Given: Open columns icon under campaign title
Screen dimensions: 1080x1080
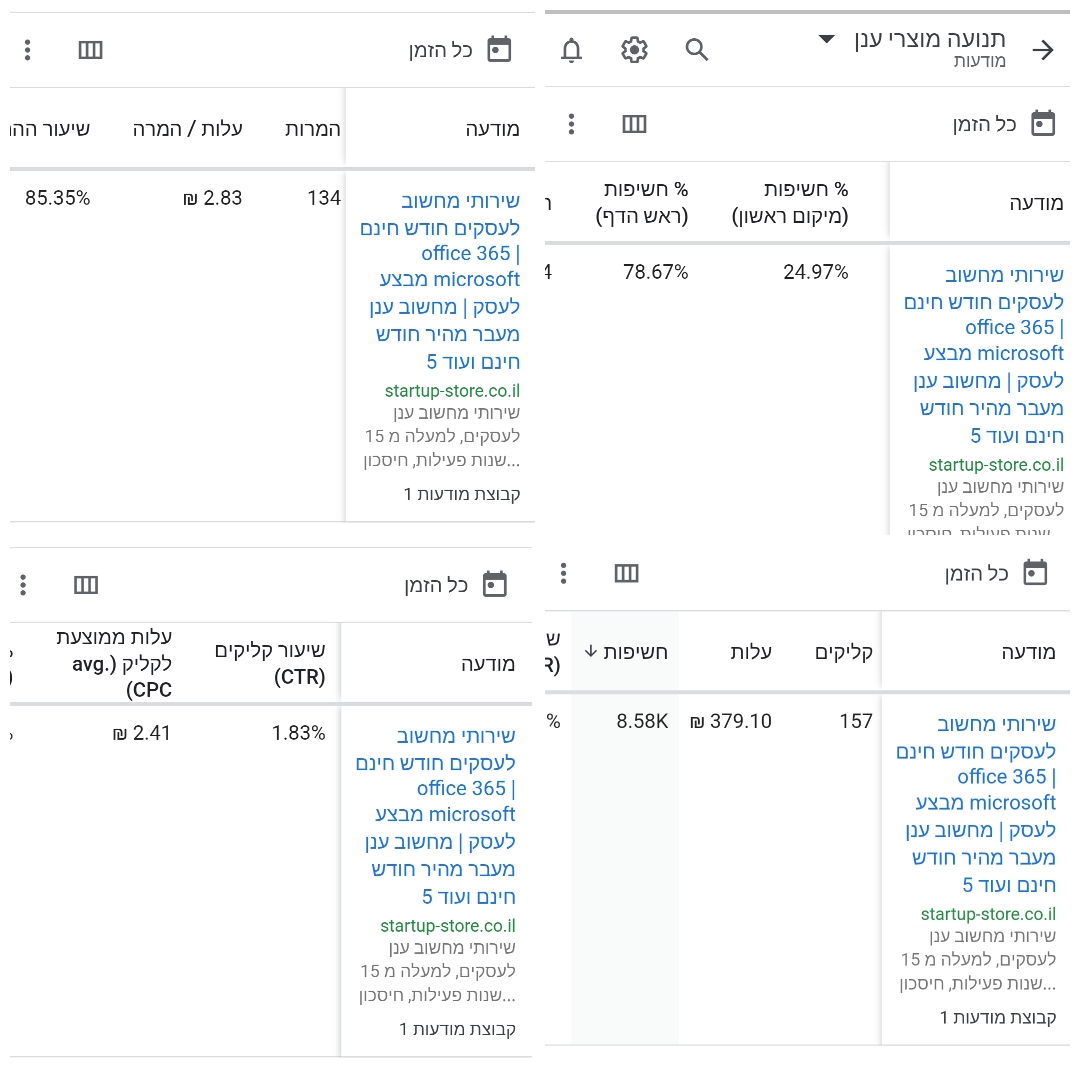Looking at the screenshot, I should (634, 124).
